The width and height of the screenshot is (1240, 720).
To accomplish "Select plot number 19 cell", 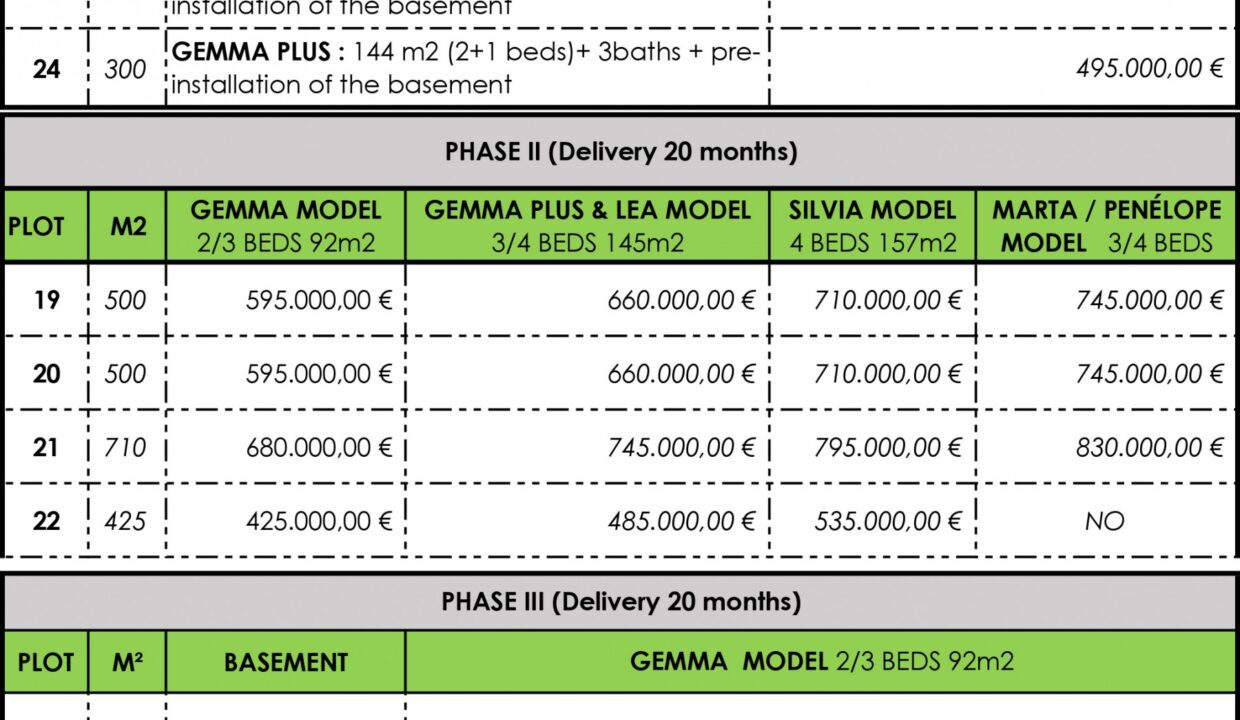I will tap(47, 300).
